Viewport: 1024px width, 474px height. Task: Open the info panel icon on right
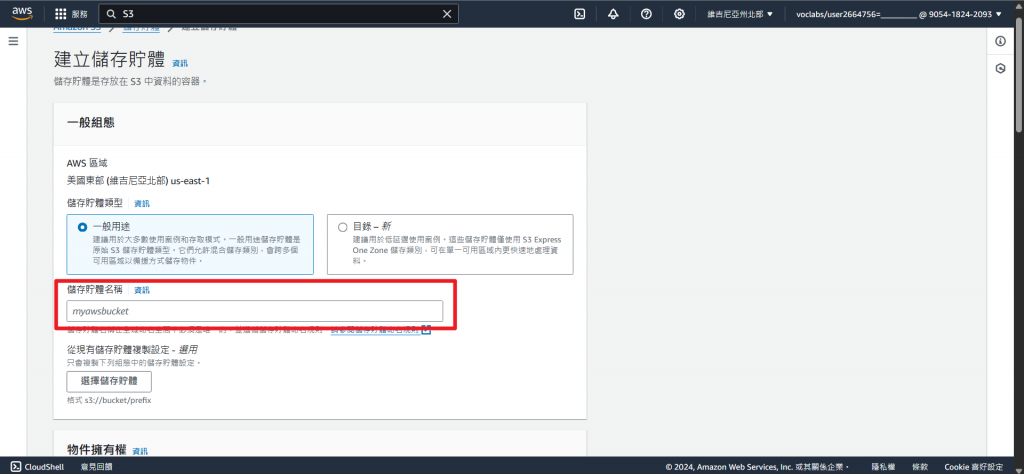click(x=1000, y=41)
